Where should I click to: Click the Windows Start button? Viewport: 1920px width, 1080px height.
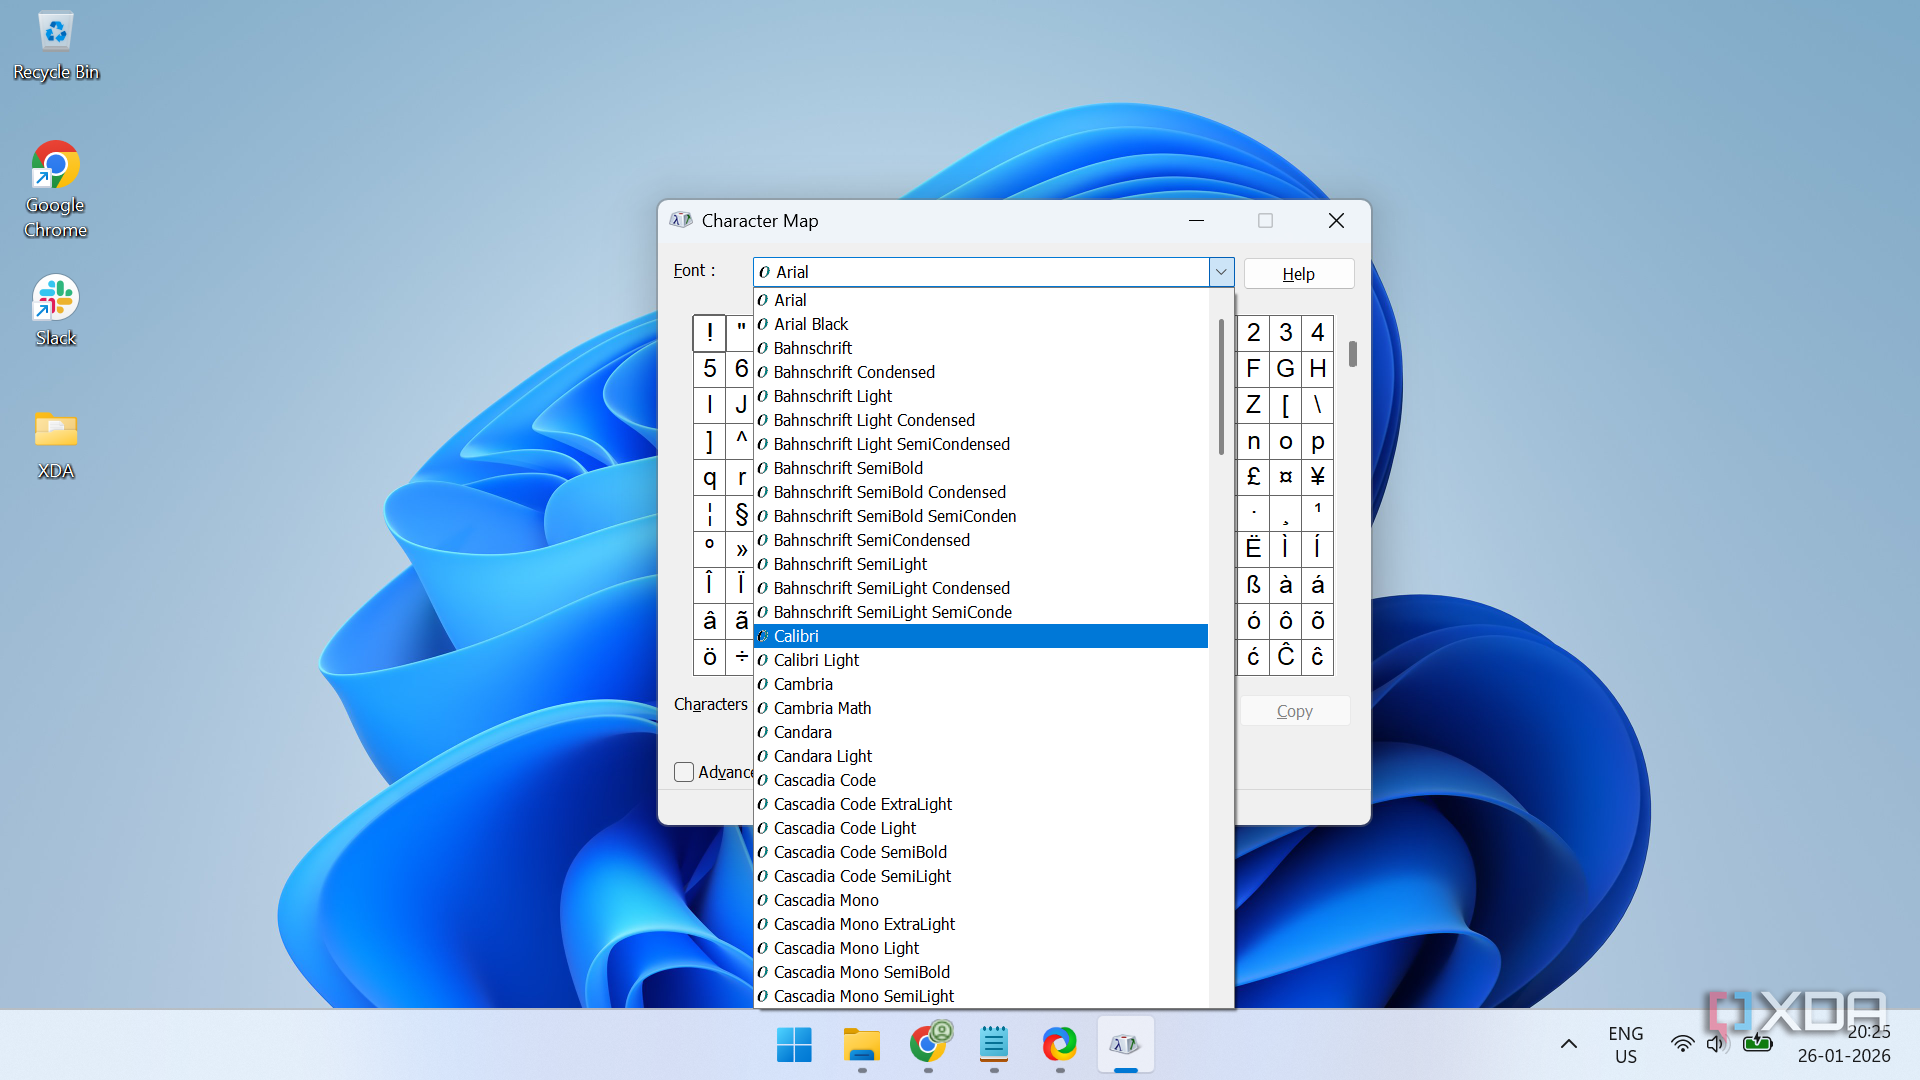pyautogui.click(x=795, y=1045)
